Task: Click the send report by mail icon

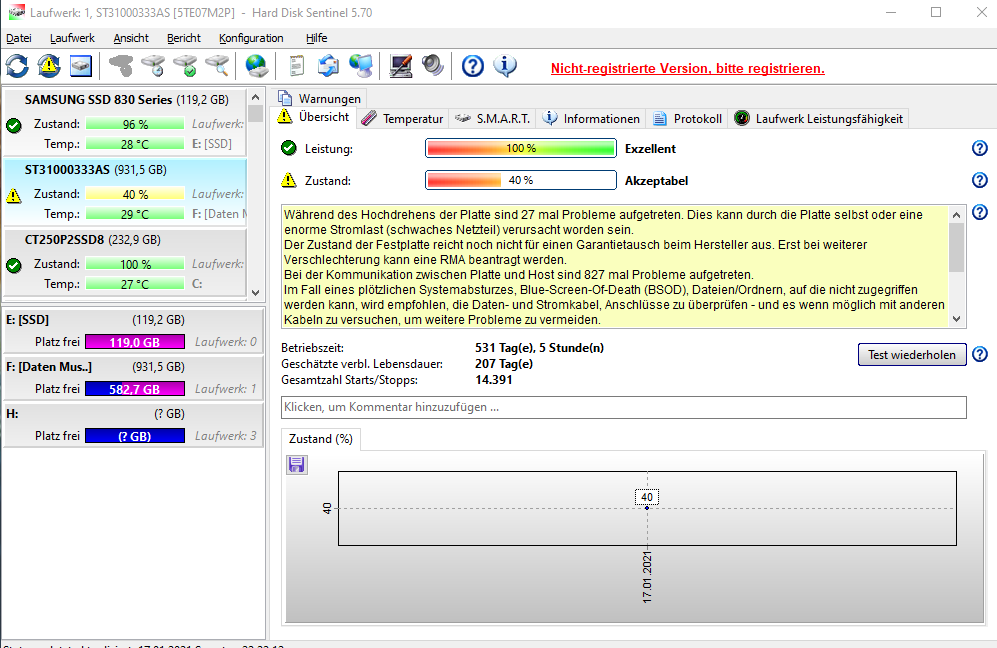Action: (328, 65)
